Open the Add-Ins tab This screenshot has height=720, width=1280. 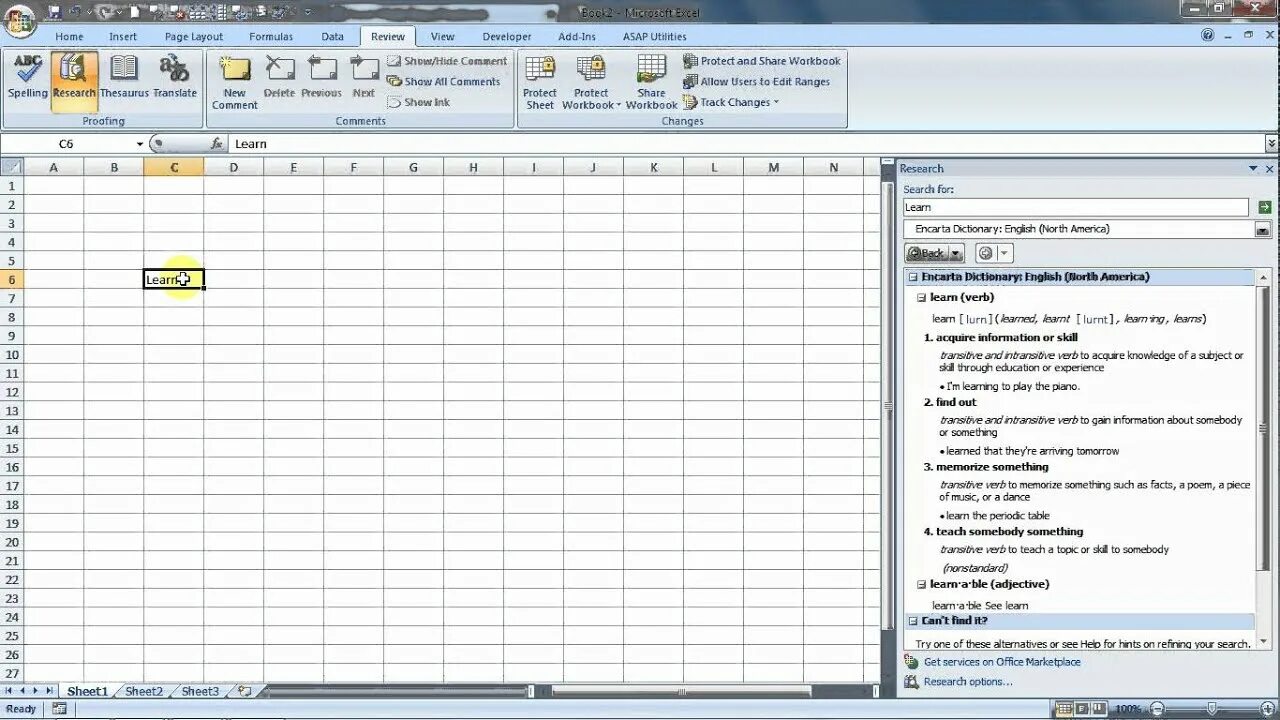577,37
